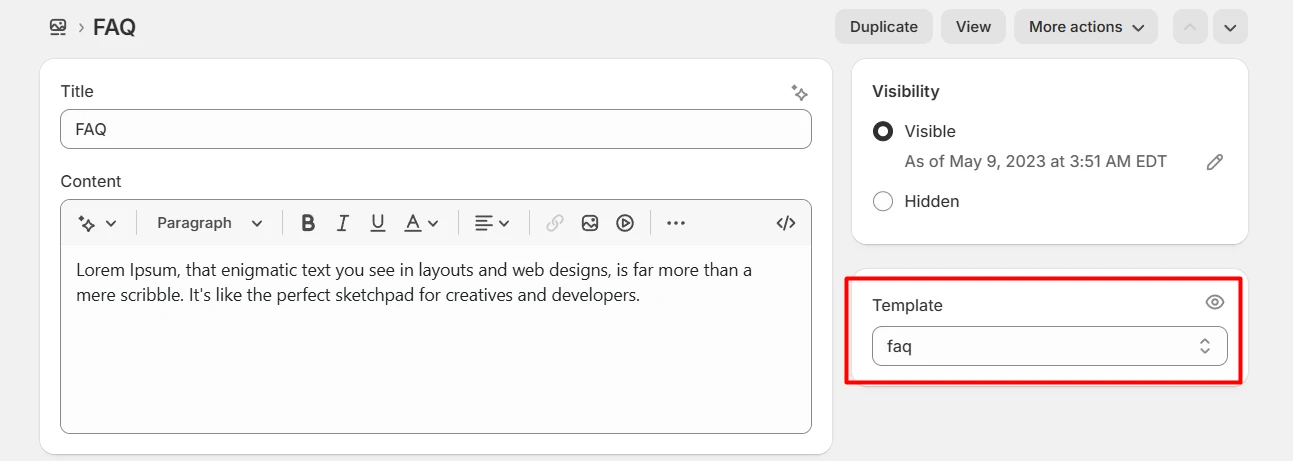Preview the template with eye icon
1293x461 pixels.
tap(1215, 303)
